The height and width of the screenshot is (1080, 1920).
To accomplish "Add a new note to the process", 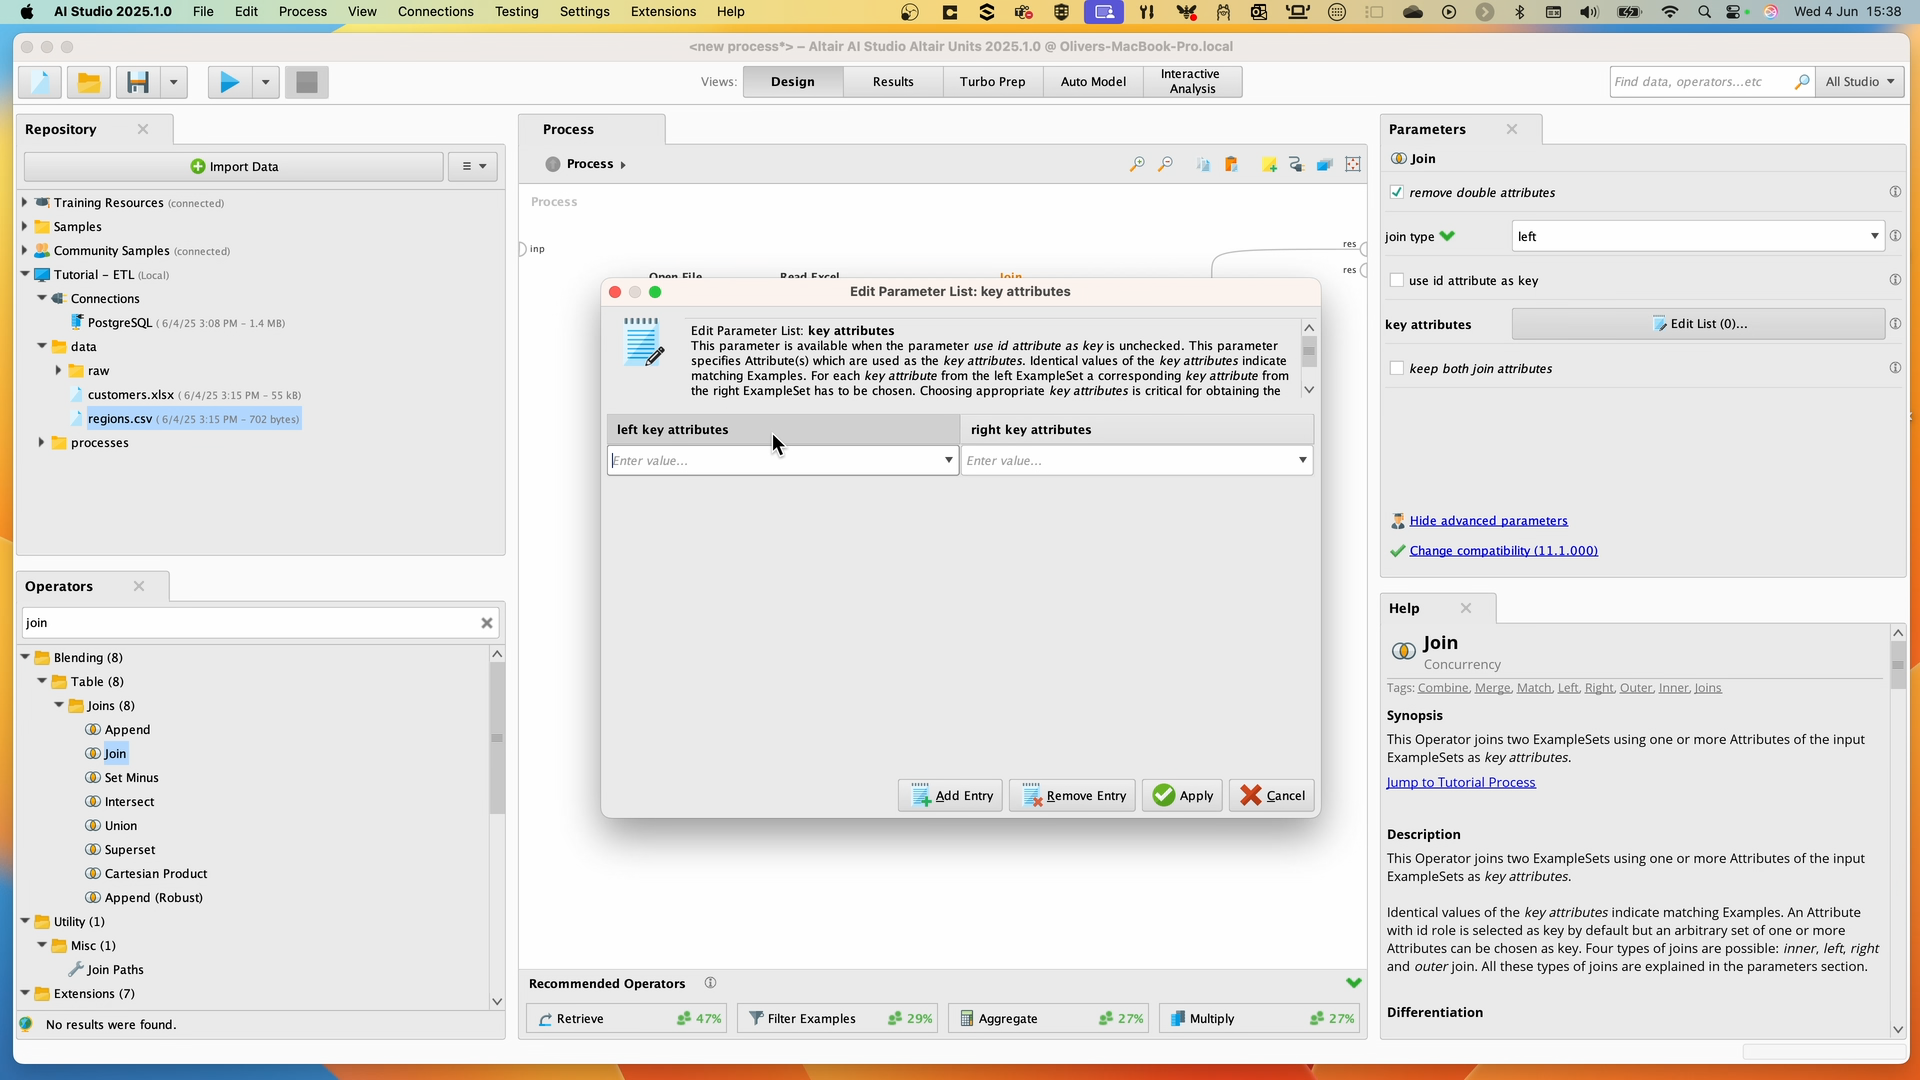I will tap(1268, 164).
